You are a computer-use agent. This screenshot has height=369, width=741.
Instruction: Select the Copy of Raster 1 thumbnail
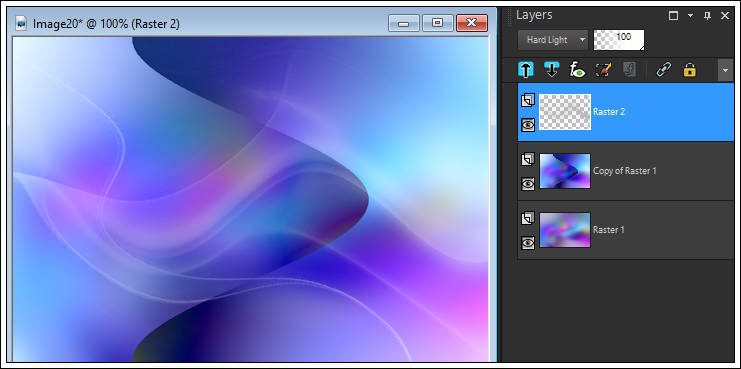coord(565,171)
